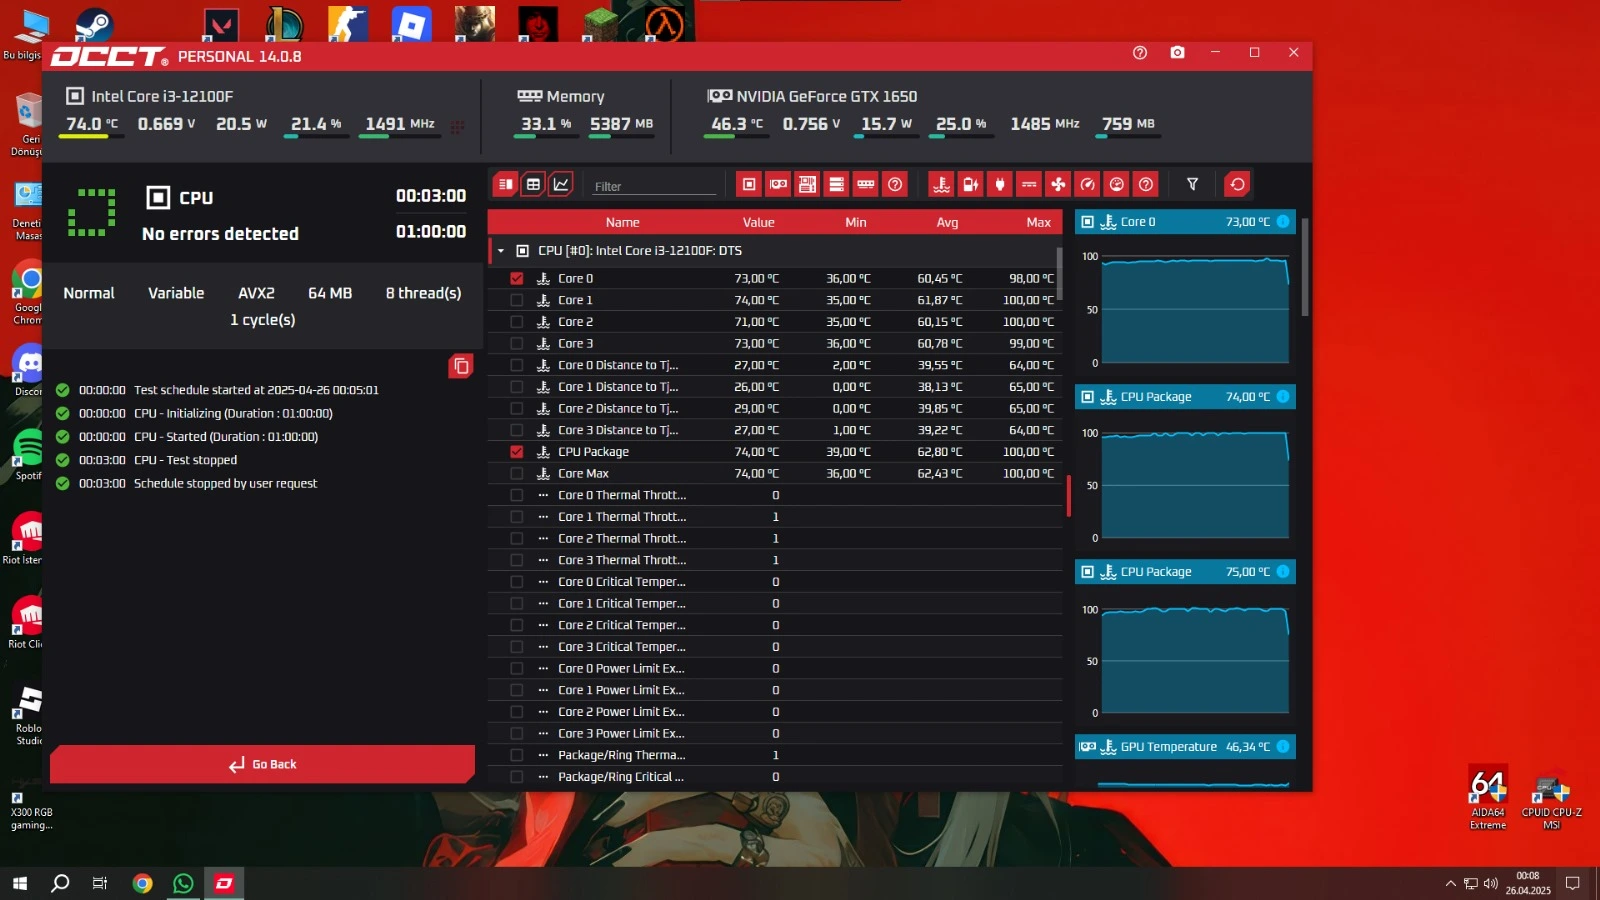
Task: Check Core 0 Thermal Throttling checkbox
Action: 517,495
